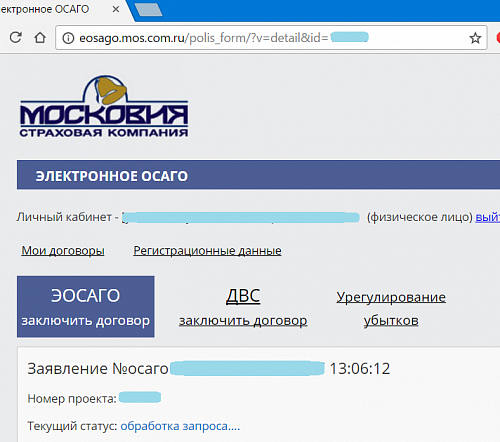Viewport: 500px width, 442px height.
Task: Open Урегулирование убытков link
Action: [391, 308]
